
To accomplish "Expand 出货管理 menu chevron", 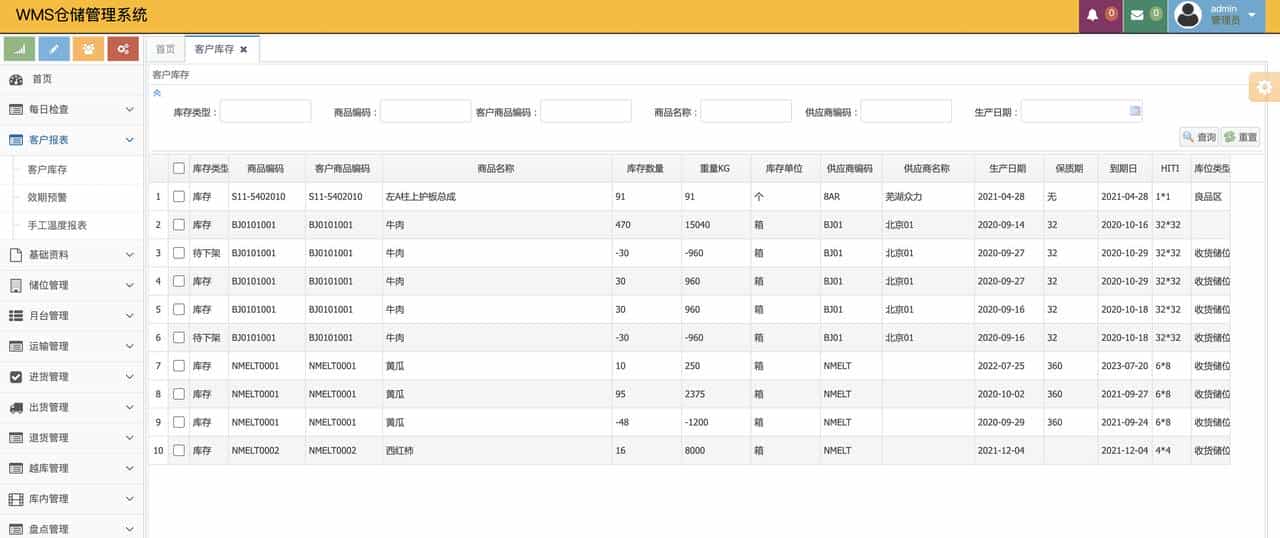I will tap(130, 407).
